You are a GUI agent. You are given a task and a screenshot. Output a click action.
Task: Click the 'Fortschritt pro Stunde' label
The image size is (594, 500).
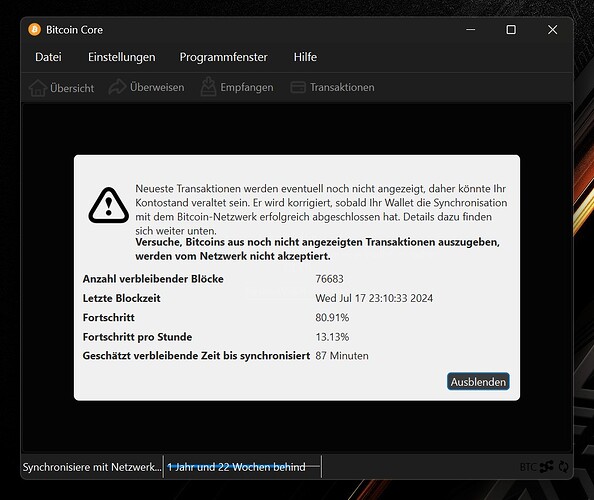coord(137,337)
